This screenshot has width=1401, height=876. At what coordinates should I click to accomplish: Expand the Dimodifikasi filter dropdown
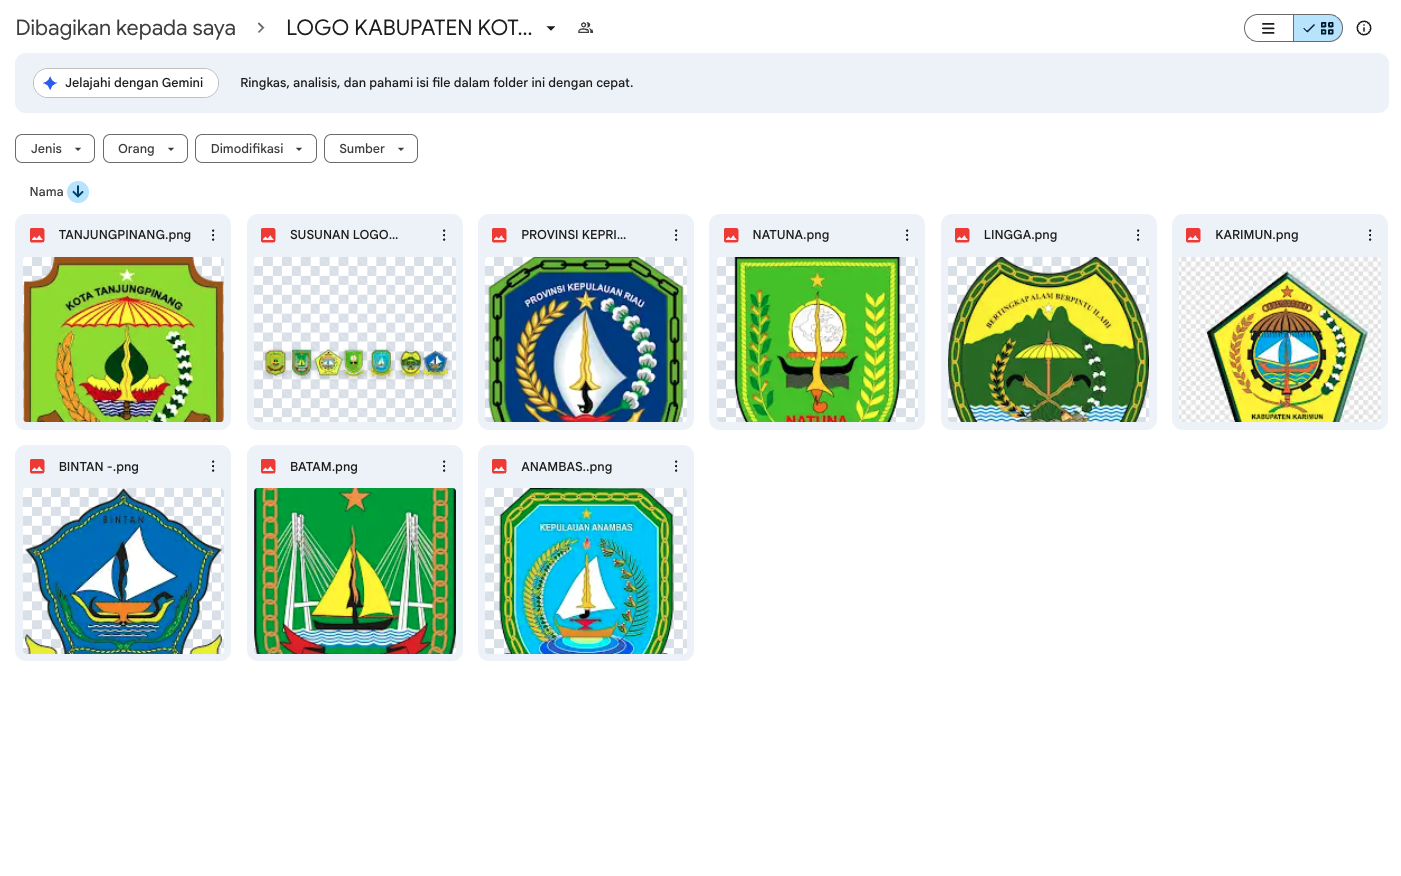coord(256,148)
